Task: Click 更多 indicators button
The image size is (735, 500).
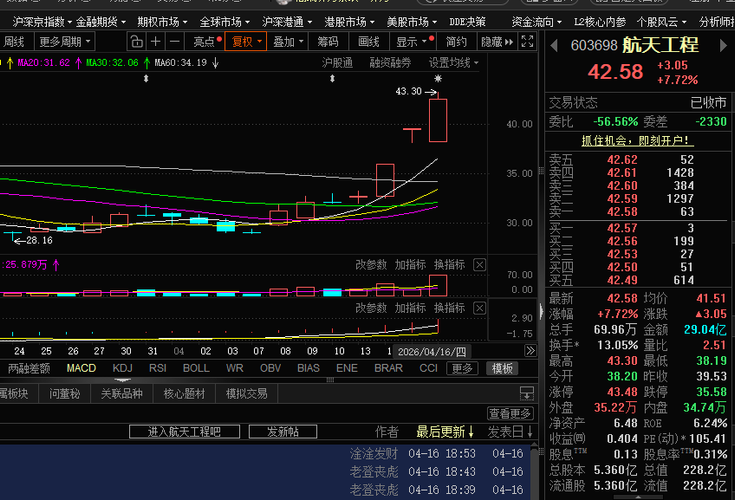Action: [x=462, y=368]
